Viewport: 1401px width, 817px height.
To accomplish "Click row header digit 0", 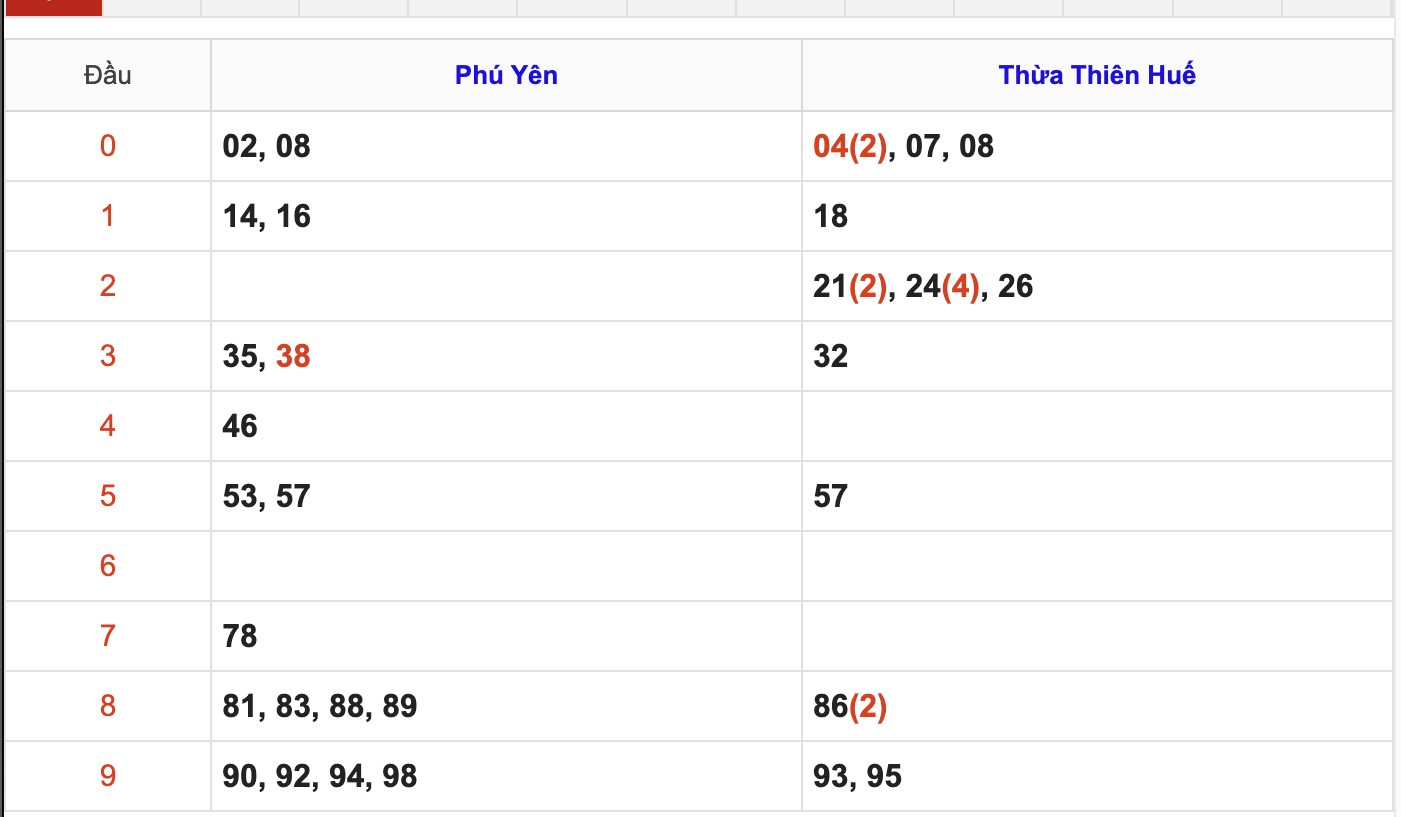I will [108, 146].
